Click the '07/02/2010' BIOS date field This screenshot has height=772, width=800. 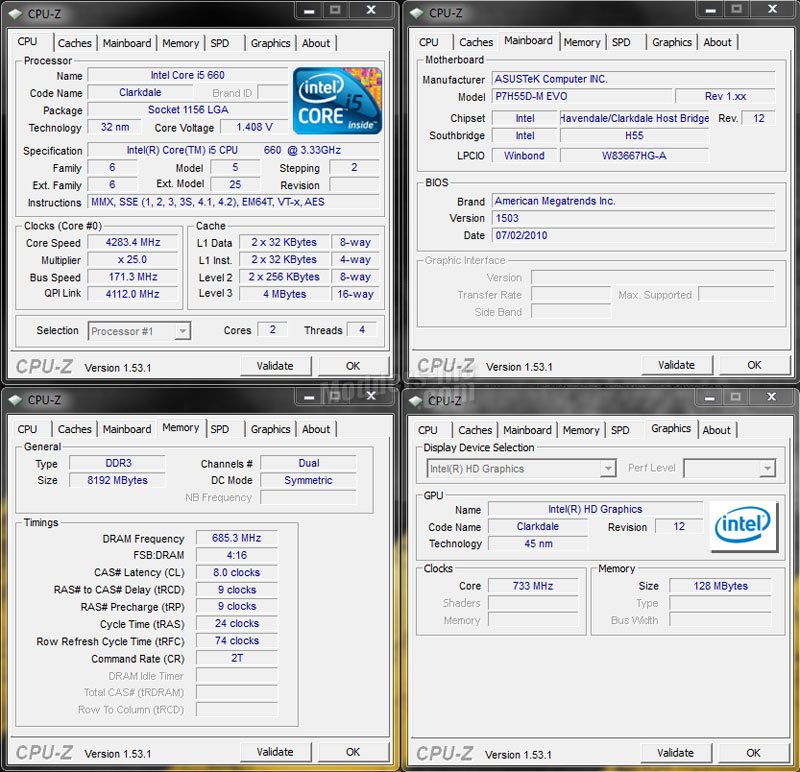(633, 235)
